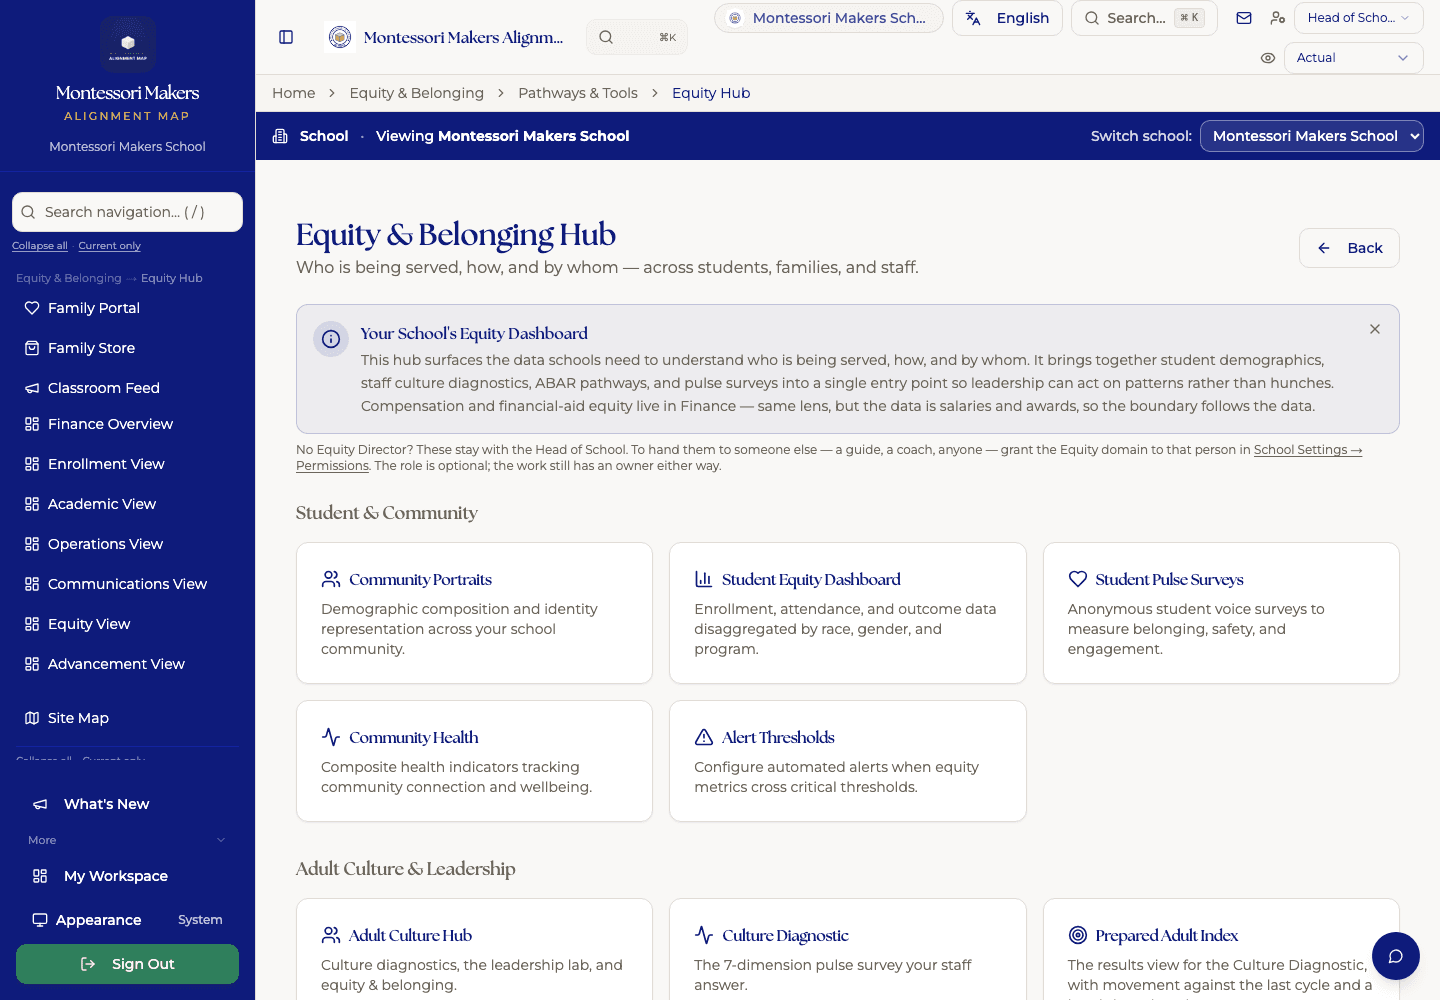
Task: Open the Actual view dropdown
Action: pyautogui.click(x=1353, y=58)
